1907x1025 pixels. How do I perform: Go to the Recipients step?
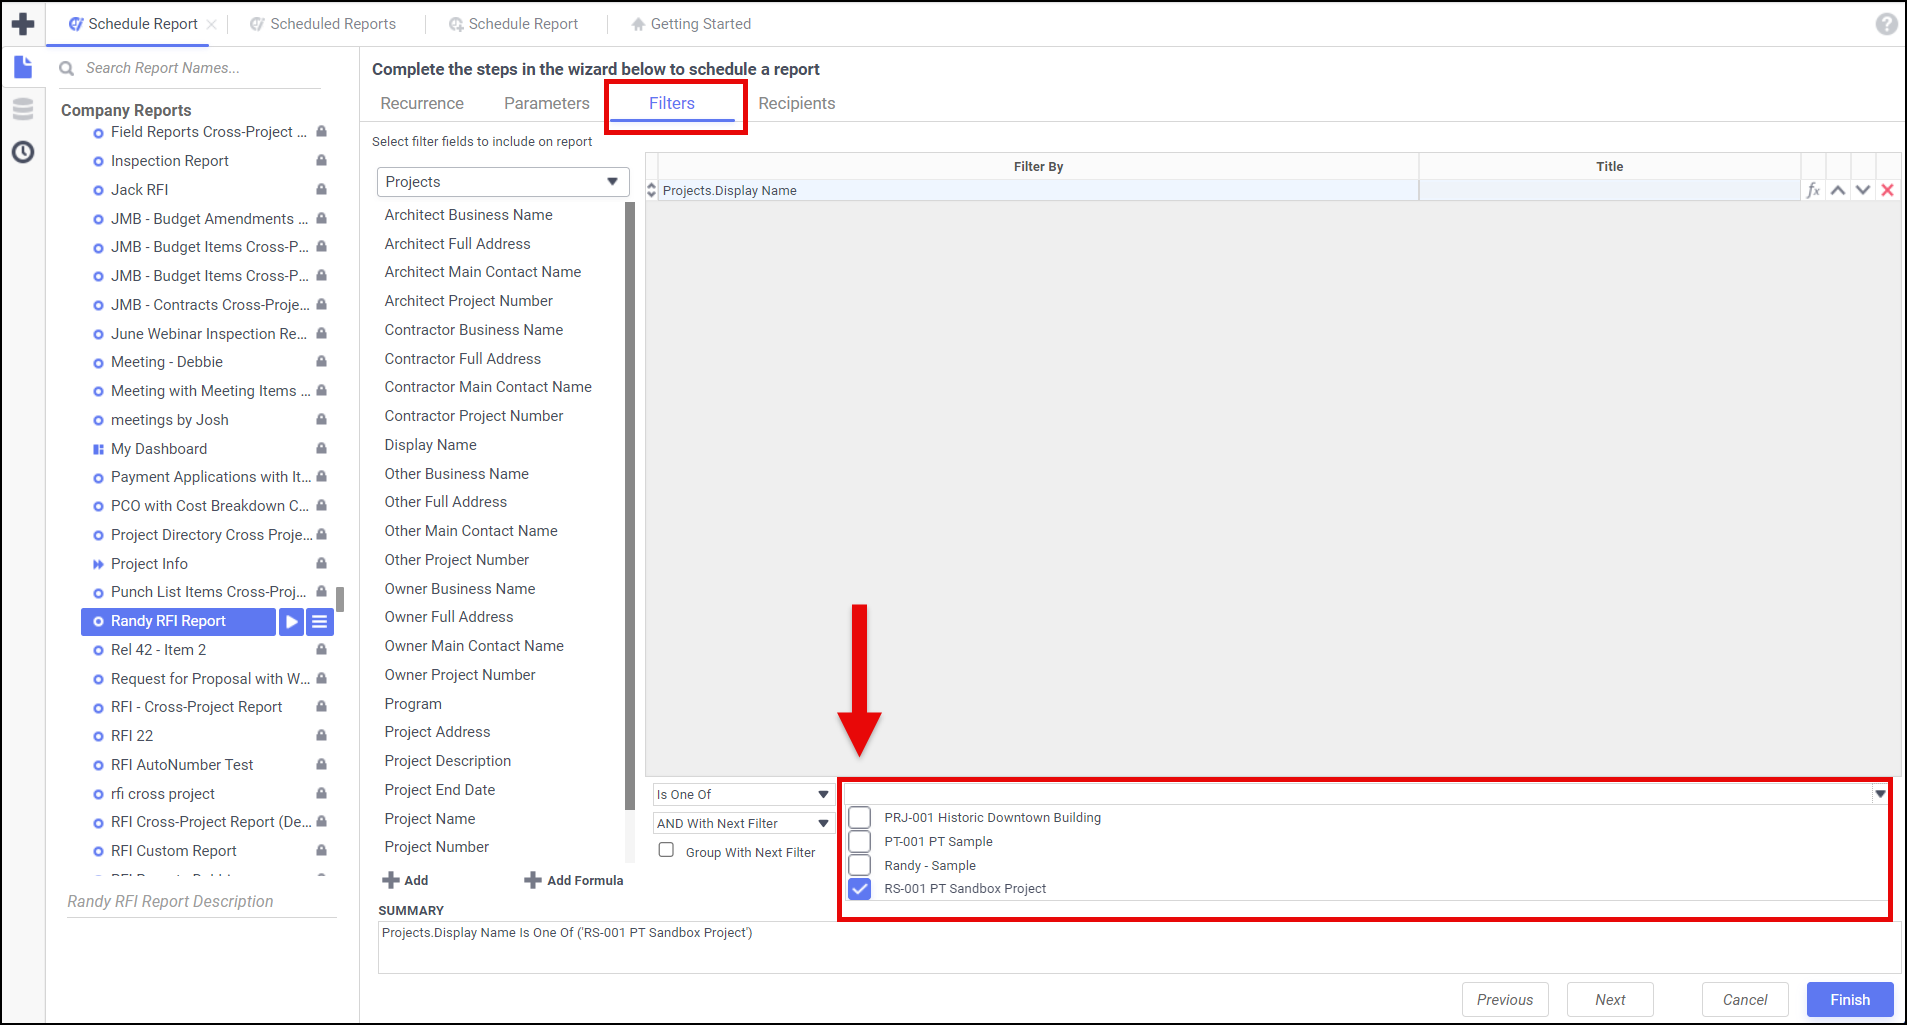(797, 103)
